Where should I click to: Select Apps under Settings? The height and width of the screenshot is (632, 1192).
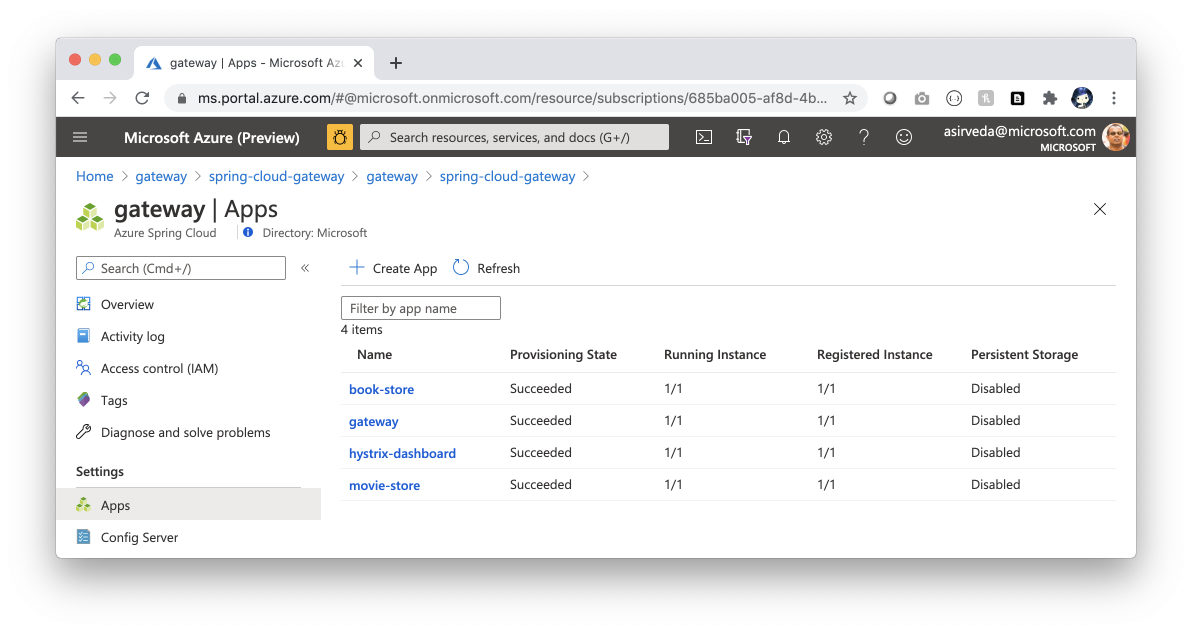(189, 505)
